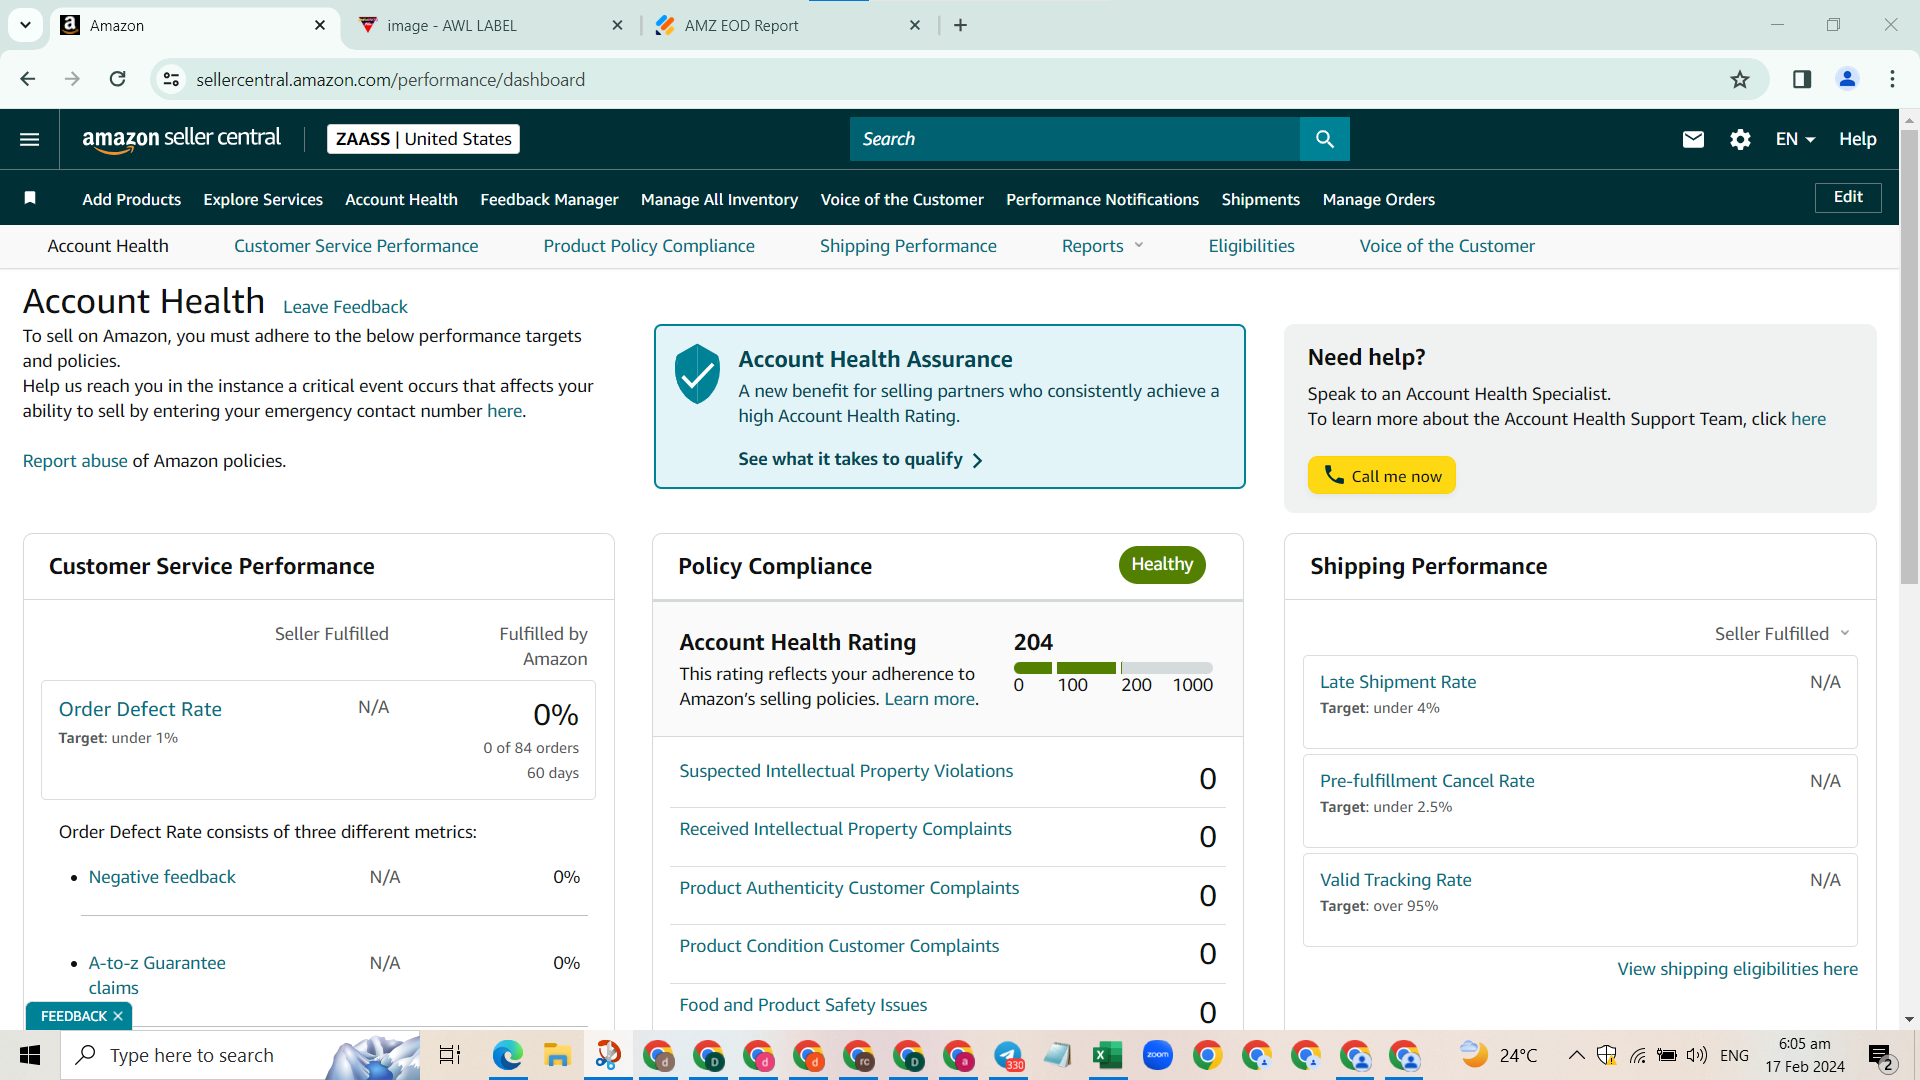
Task: Click the Leave Feedback link
Action: coord(345,307)
